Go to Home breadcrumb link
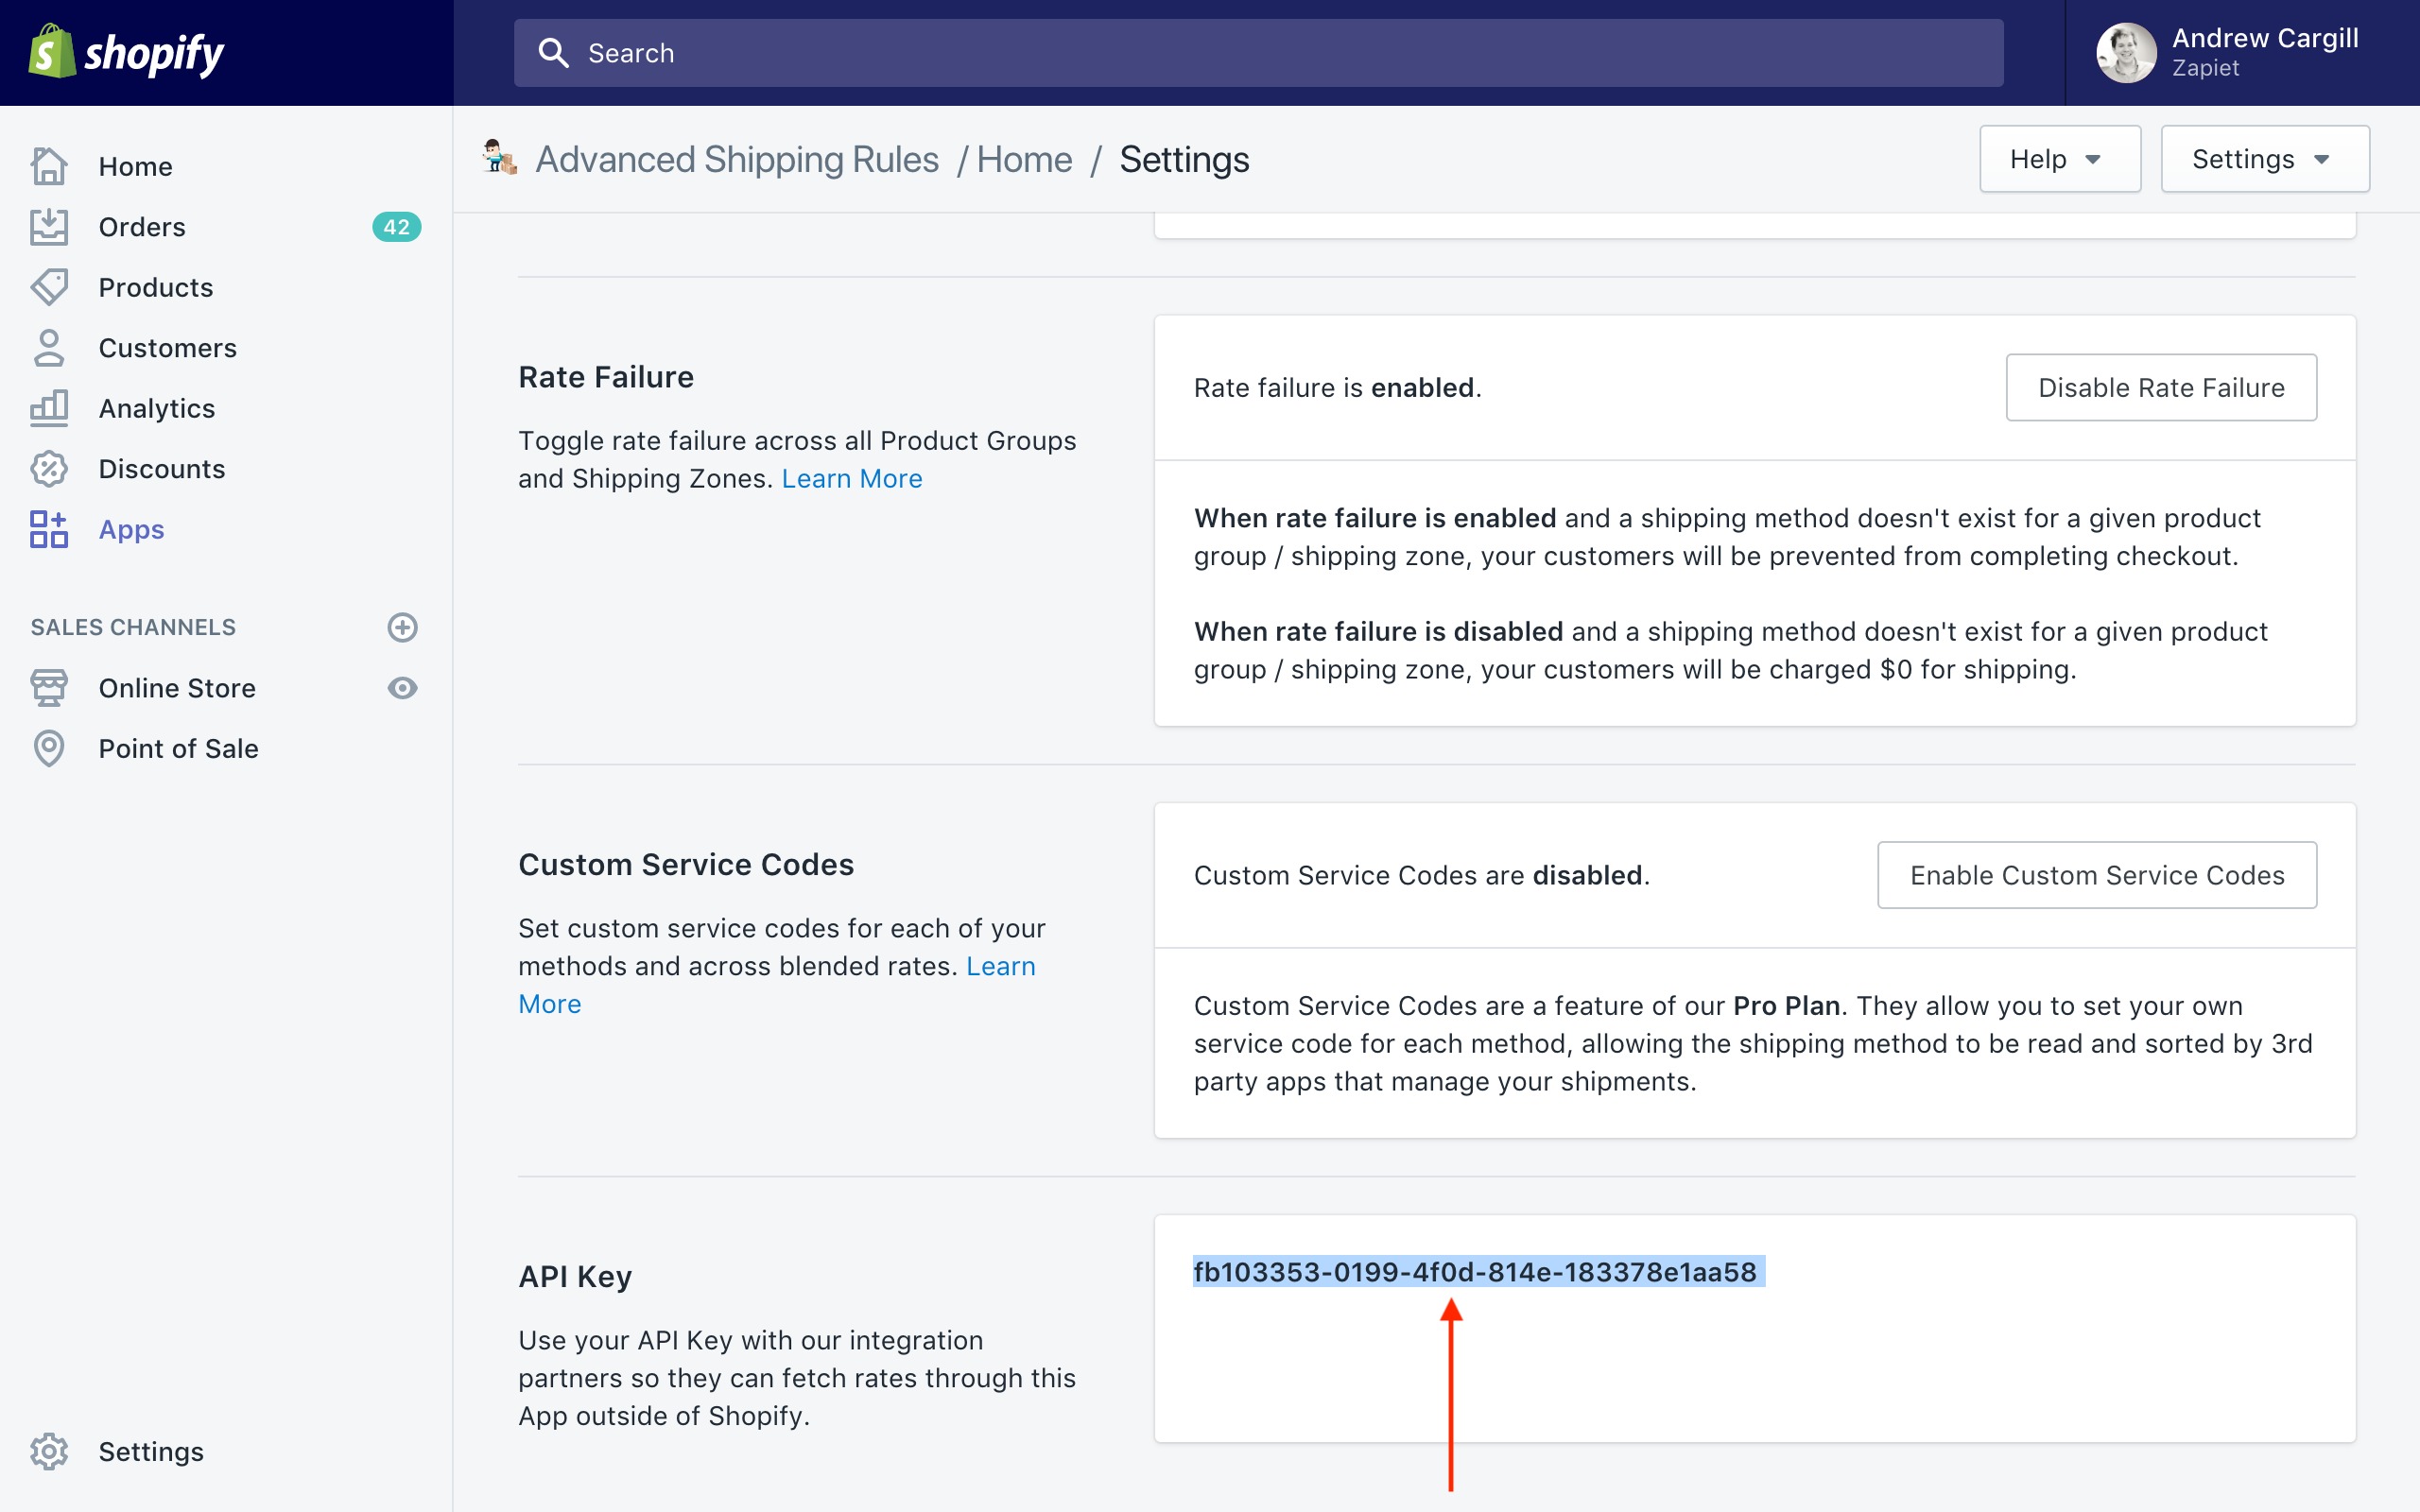The height and width of the screenshot is (1512, 2420). 1023,160
